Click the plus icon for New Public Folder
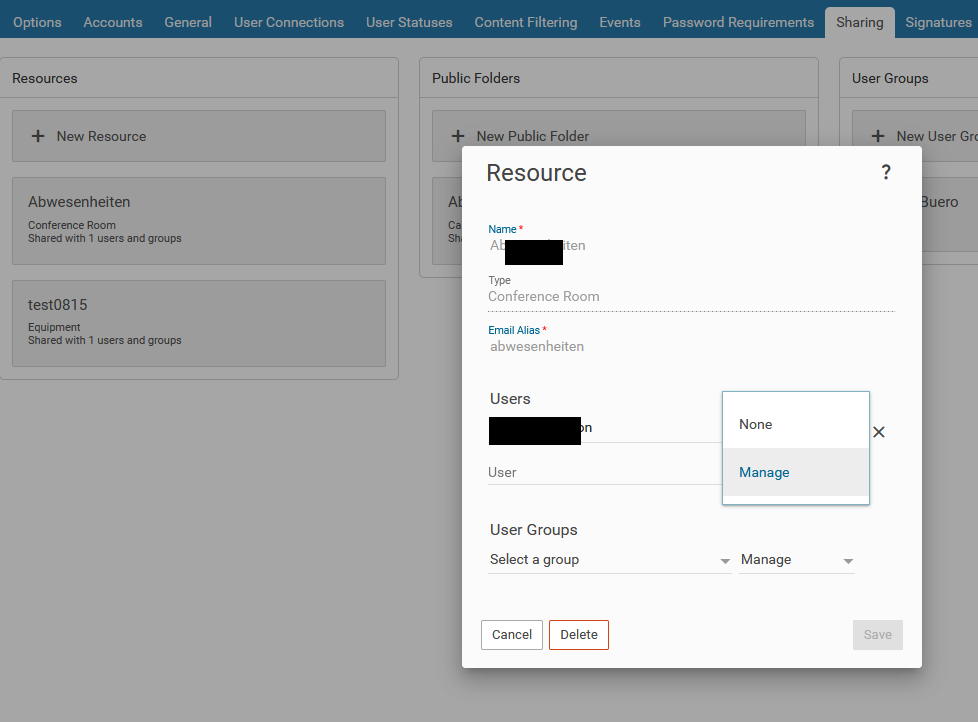The image size is (978, 722). (x=458, y=136)
